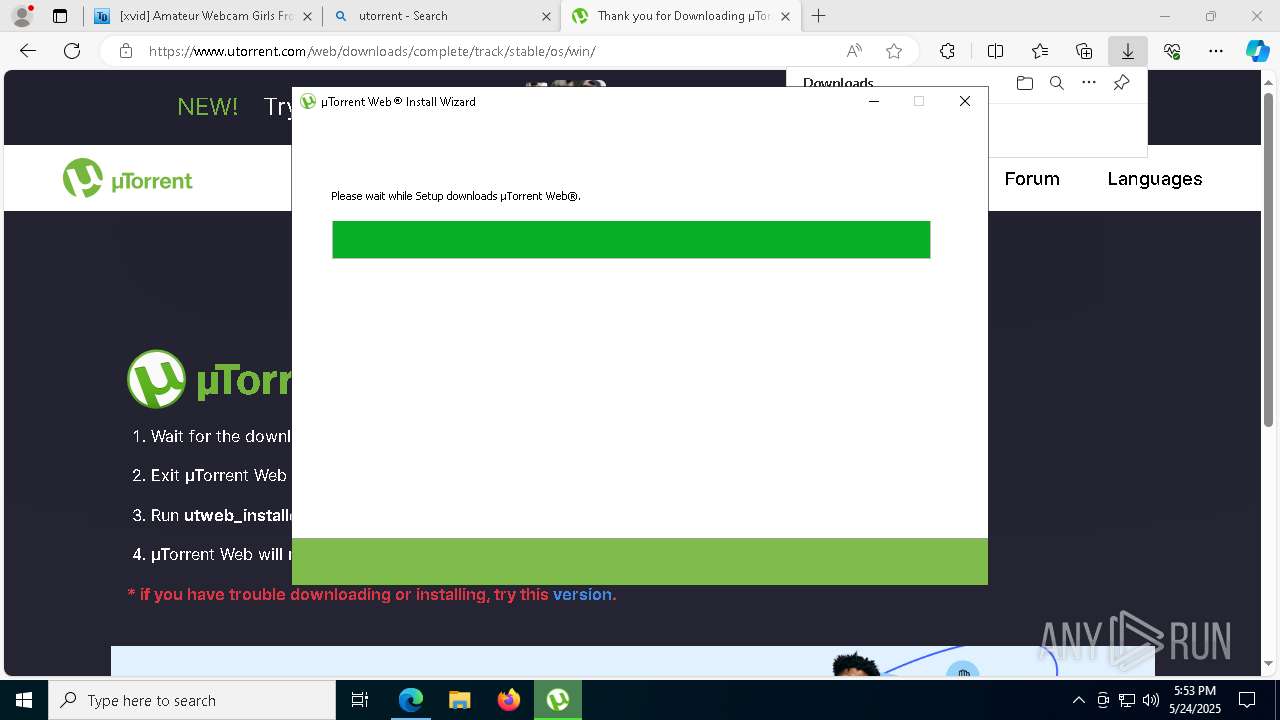Follow the 'version' link in red note
The image size is (1280, 720).
tap(582, 594)
